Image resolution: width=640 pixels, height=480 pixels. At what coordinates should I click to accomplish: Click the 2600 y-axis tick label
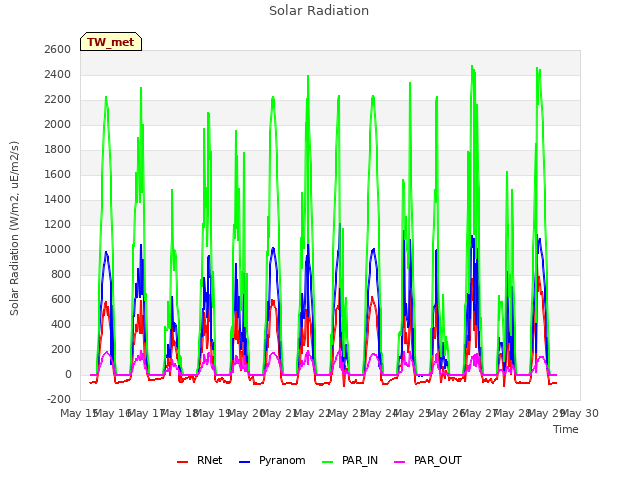click(58, 49)
